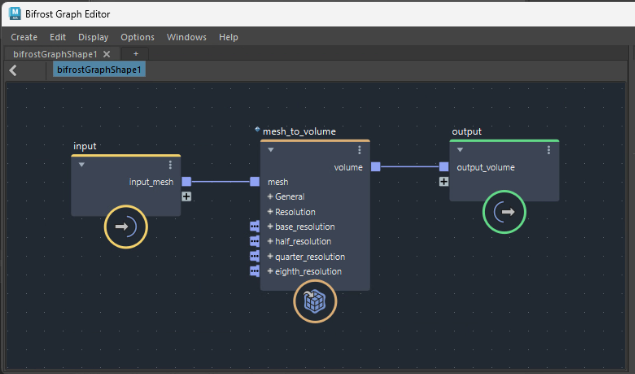Viewport: 635px width, 374px height.
Task: Add a new graph tab with plus
Action: click(x=136, y=54)
